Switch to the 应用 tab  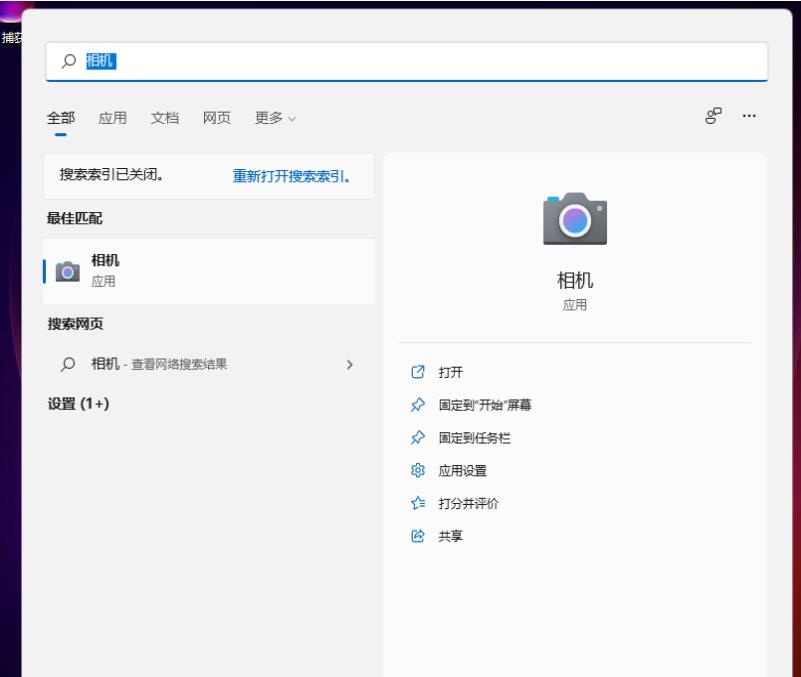[x=114, y=117]
